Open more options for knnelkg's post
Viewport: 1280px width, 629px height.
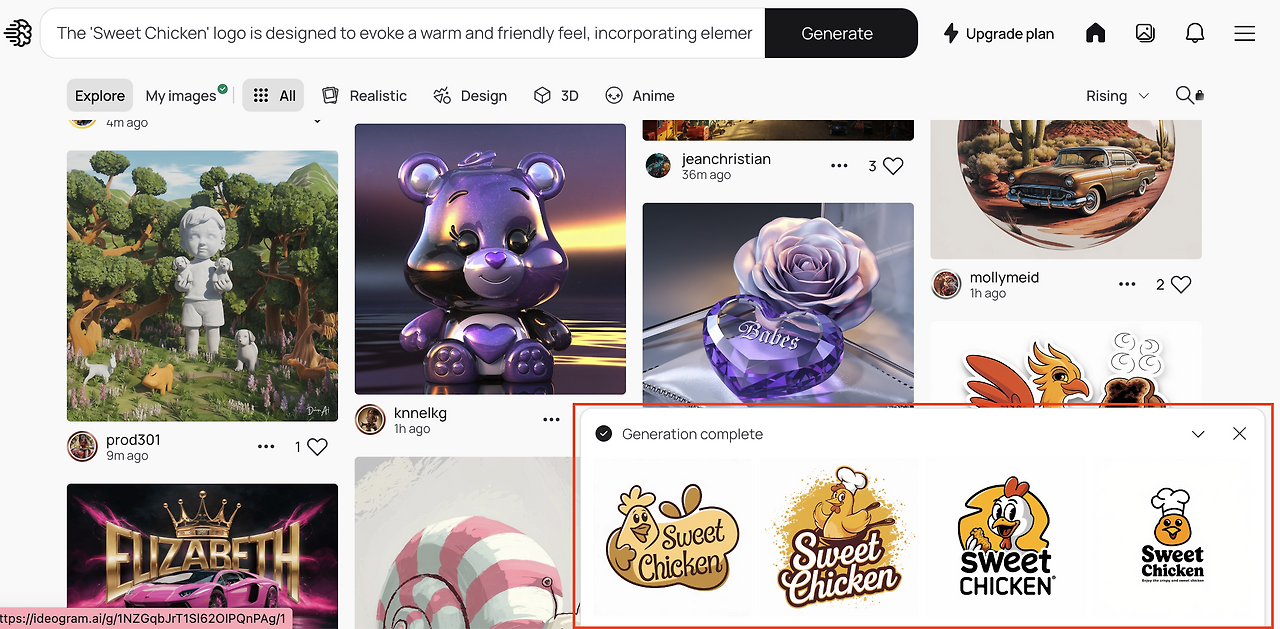coord(552,420)
